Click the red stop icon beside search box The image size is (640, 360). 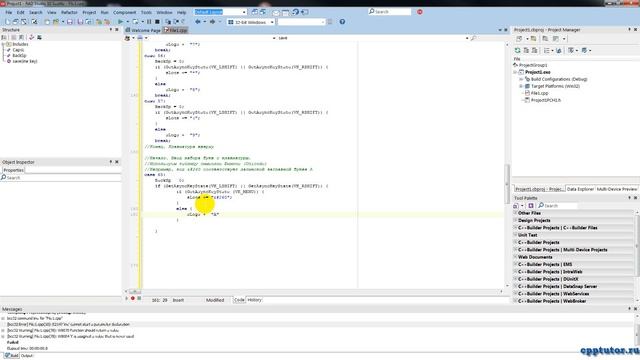pos(420,12)
